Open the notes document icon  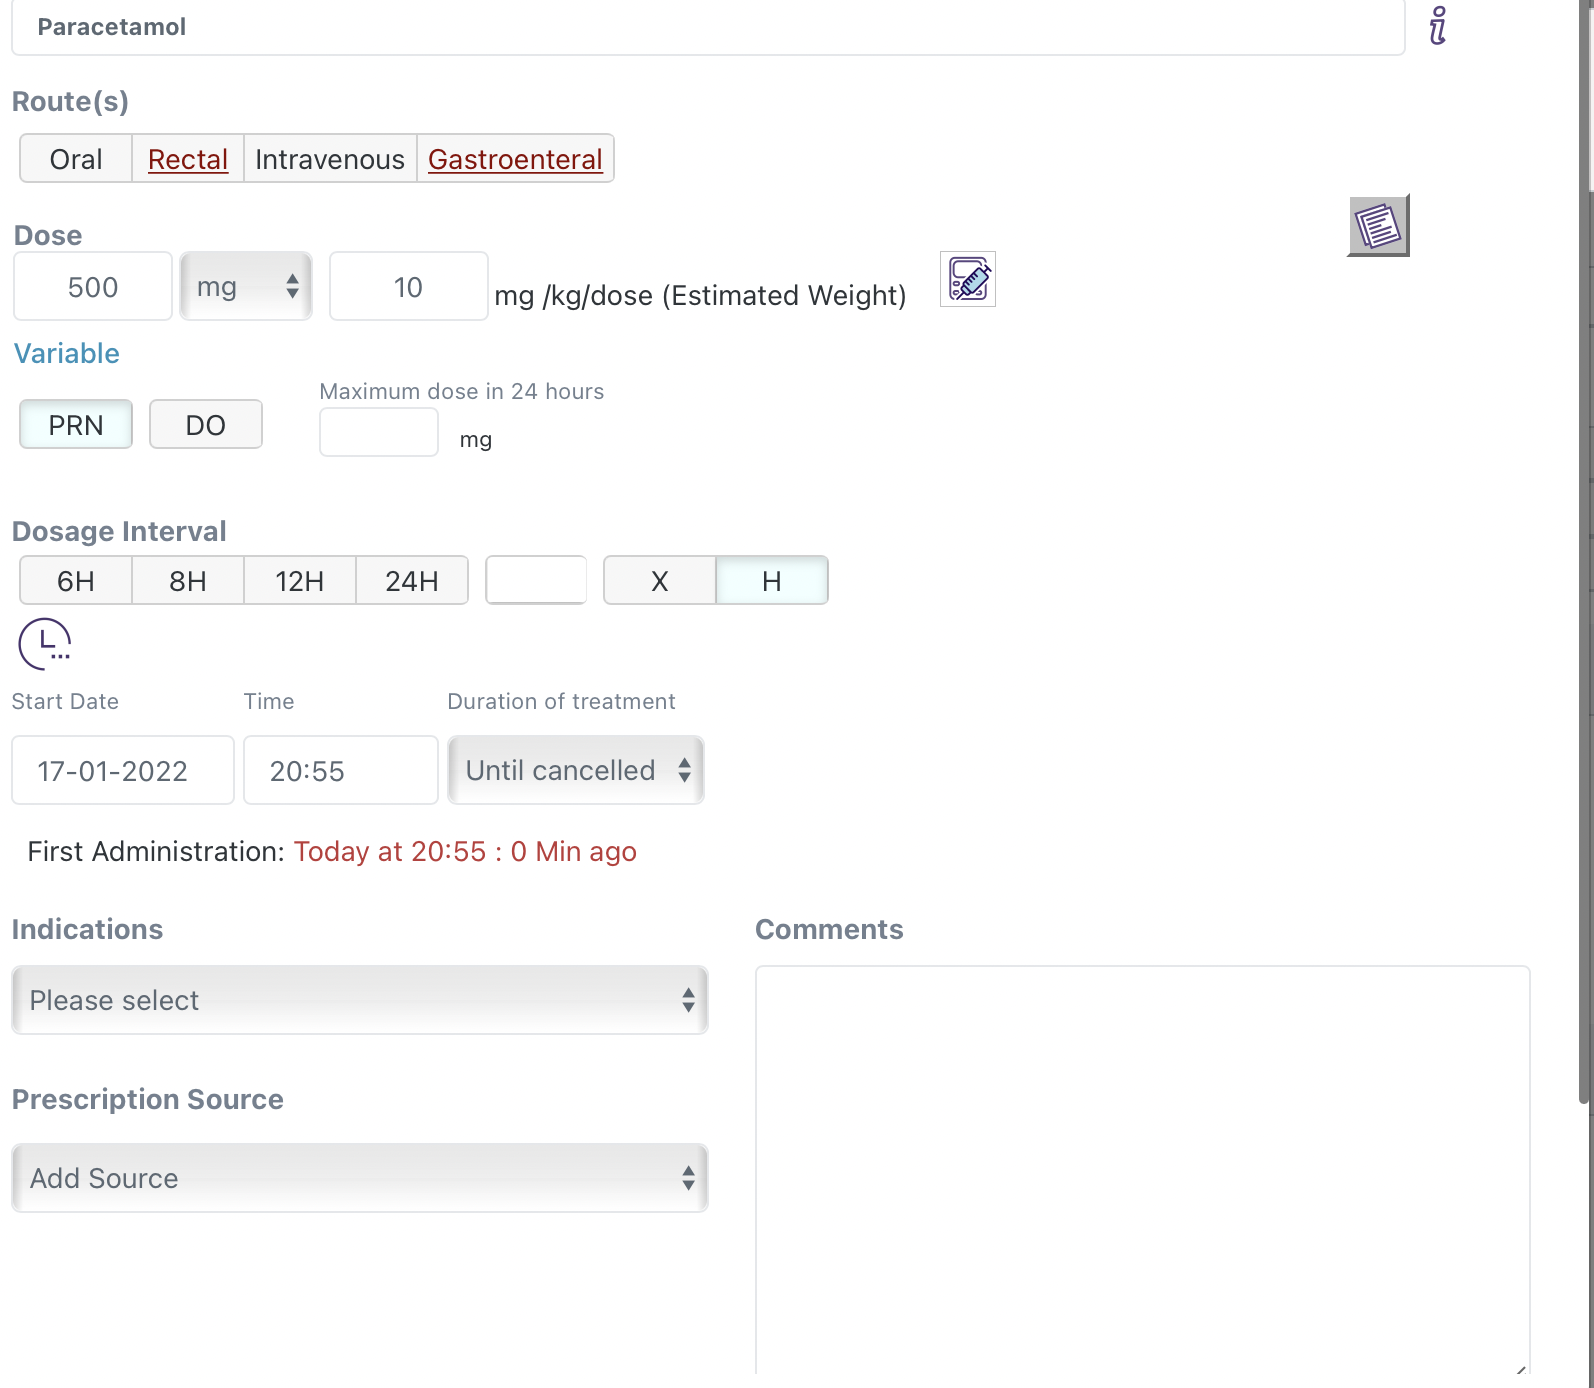pos(1378,226)
